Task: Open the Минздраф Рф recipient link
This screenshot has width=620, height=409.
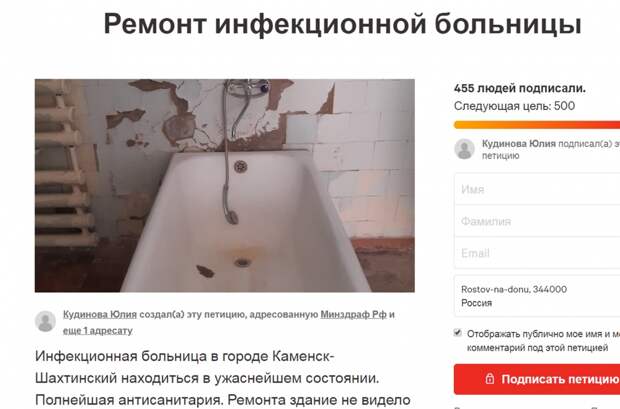Action: (x=353, y=314)
